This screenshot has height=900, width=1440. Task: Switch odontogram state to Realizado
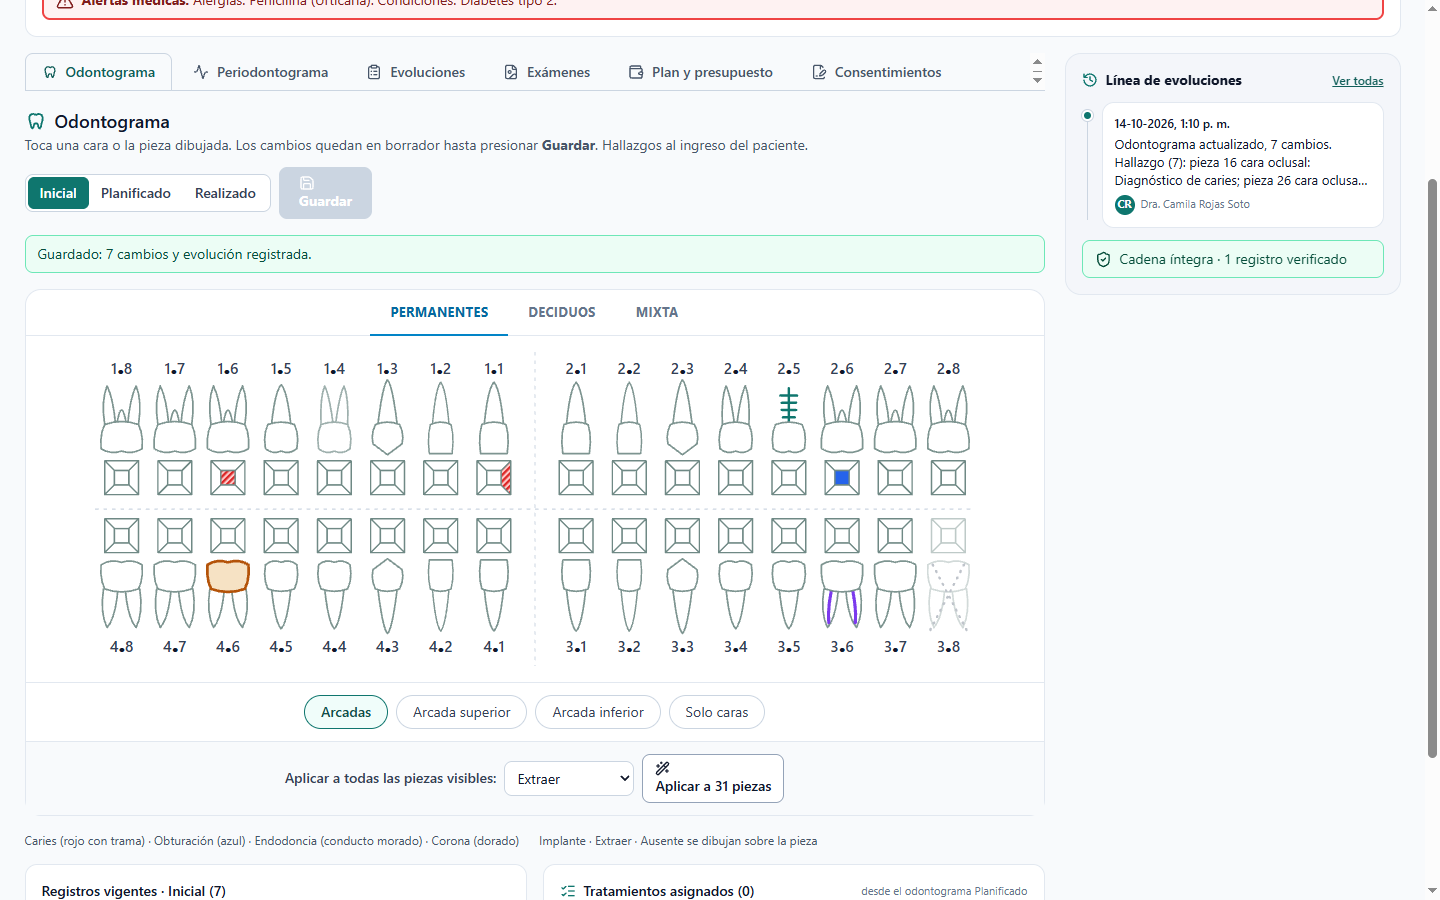click(225, 193)
